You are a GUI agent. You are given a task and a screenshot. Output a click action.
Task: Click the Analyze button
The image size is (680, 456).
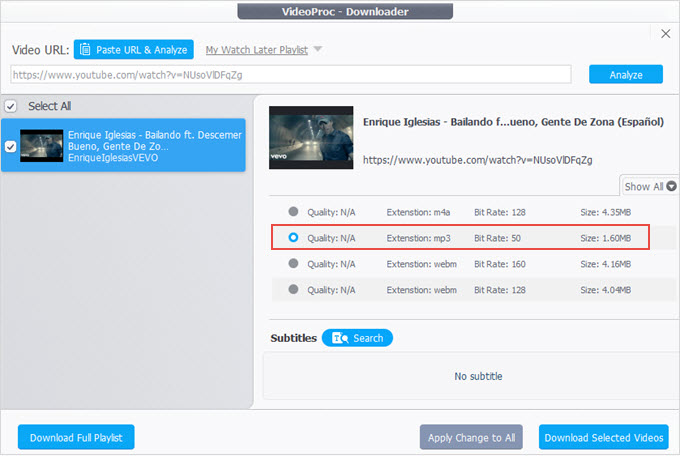coord(626,74)
